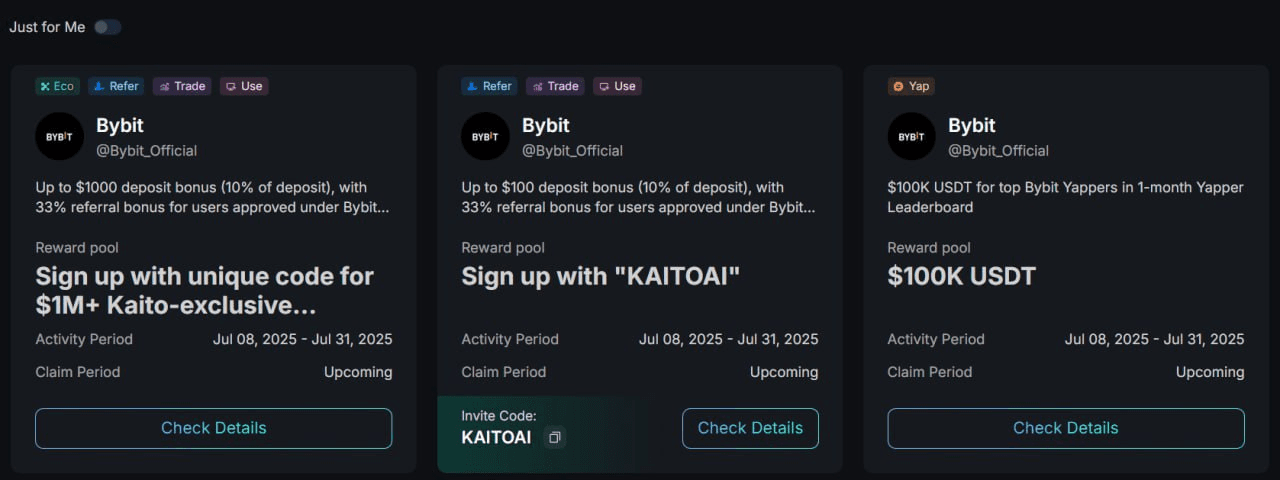
Task: Select the Eco tag on first card
Action: pyautogui.click(x=57, y=86)
